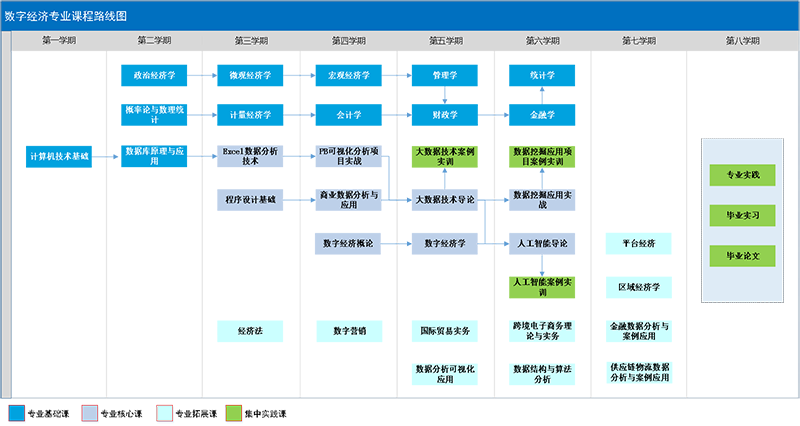The height and width of the screenshot is (426, 800).
Task: Click the 平台经济 course box
Action: 639,244
